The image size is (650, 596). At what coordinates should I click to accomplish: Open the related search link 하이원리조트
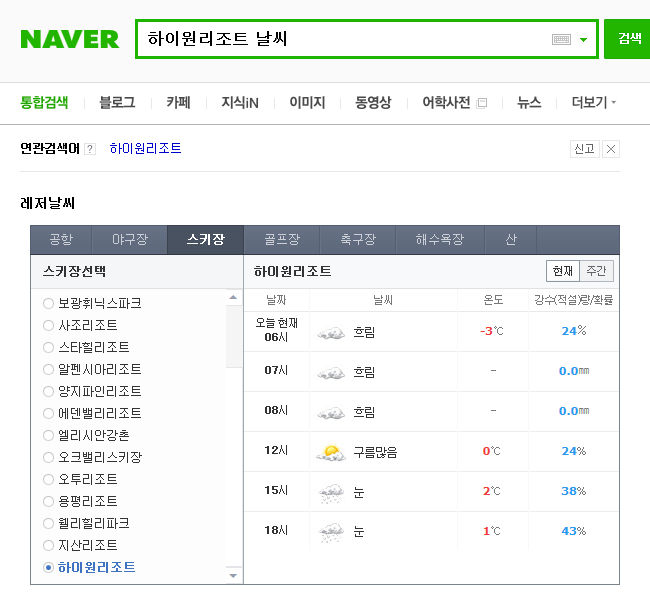pos(146,148)
